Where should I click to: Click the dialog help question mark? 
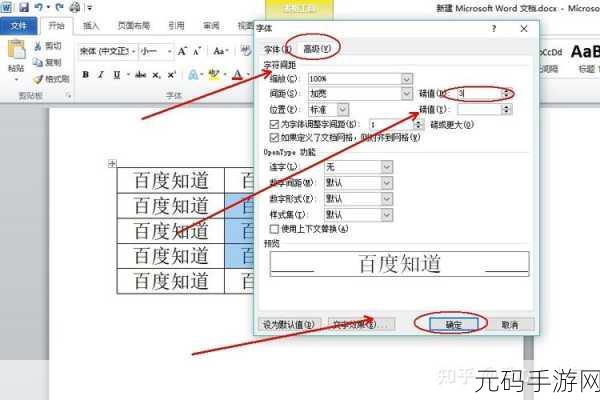[494, 28]
